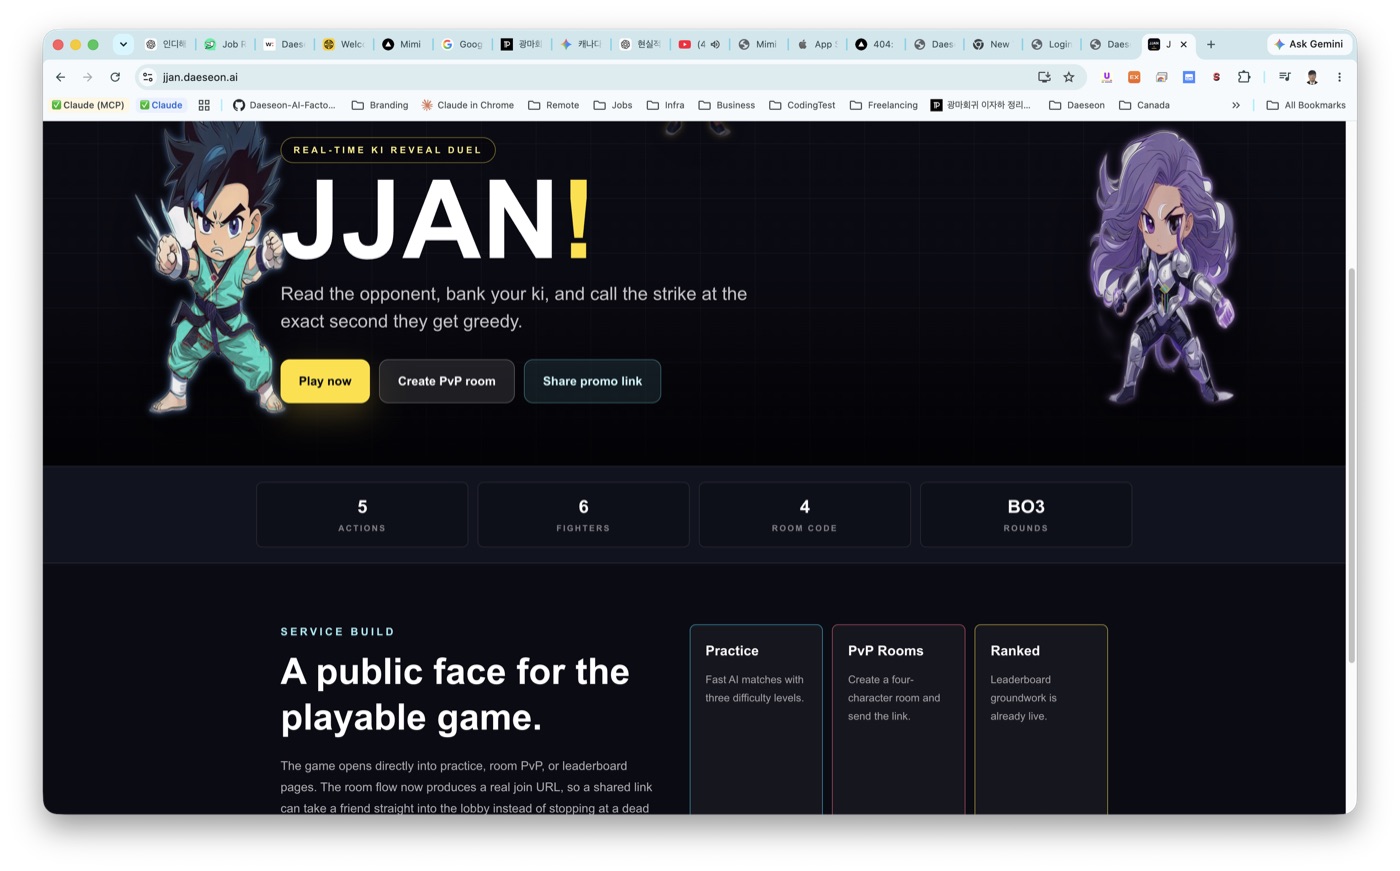Viewport: 1400px width, 871px height.
Task: Open the Daeseon-AI-Facto GitHub bookmark
Action: pos(284,105)
